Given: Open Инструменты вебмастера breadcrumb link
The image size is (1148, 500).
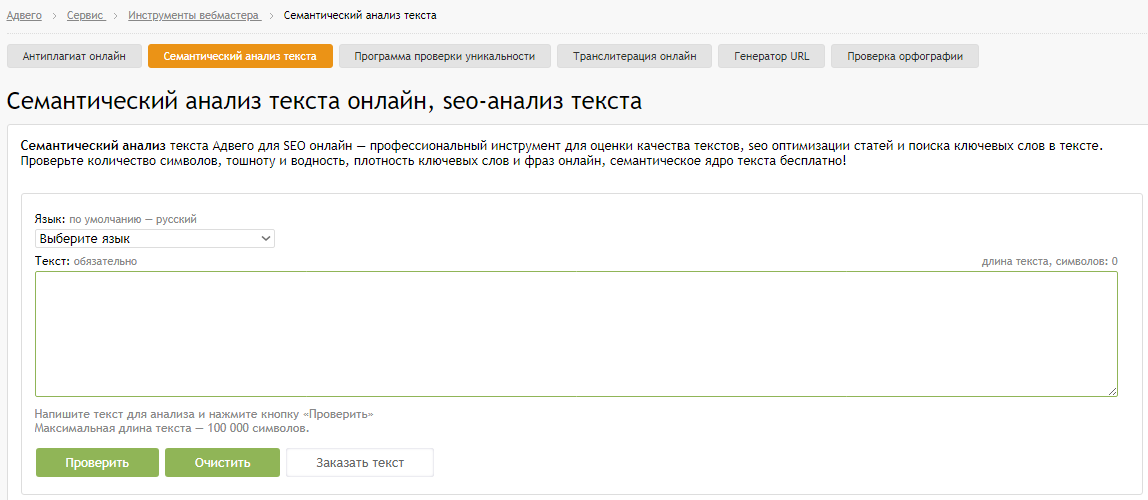Looking at the screenshot, I should coord(195,15).
